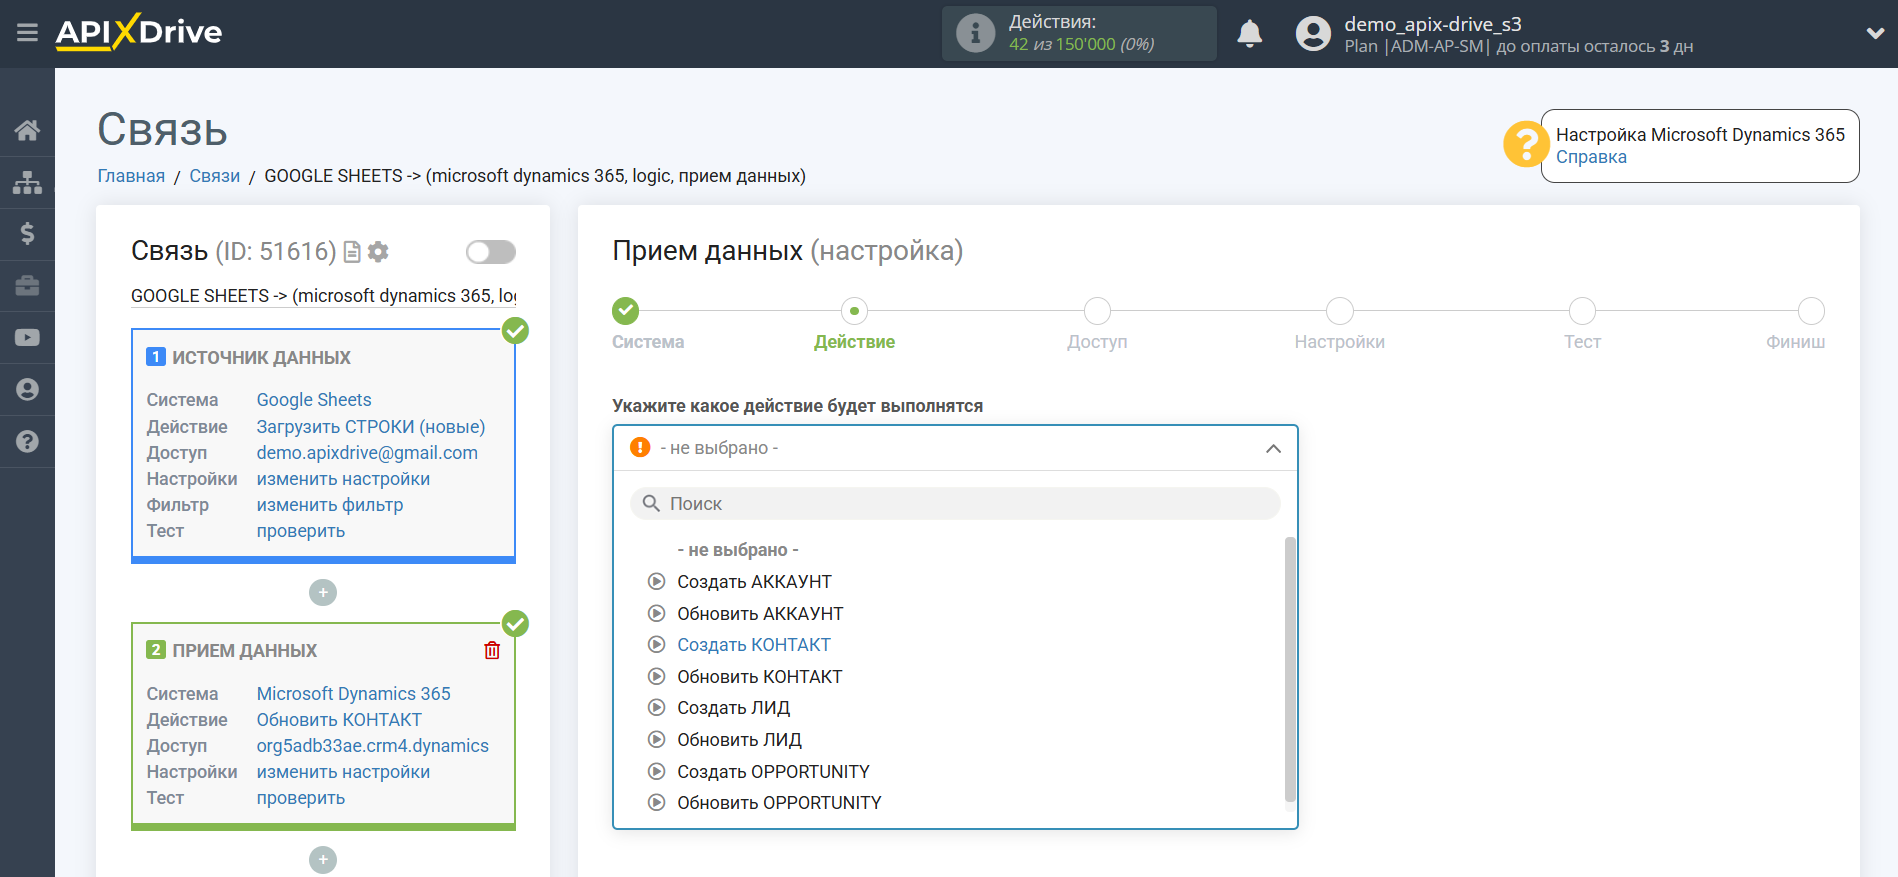
Task: Select 'Создать ЛИД' option
Action: pos(733,708)
